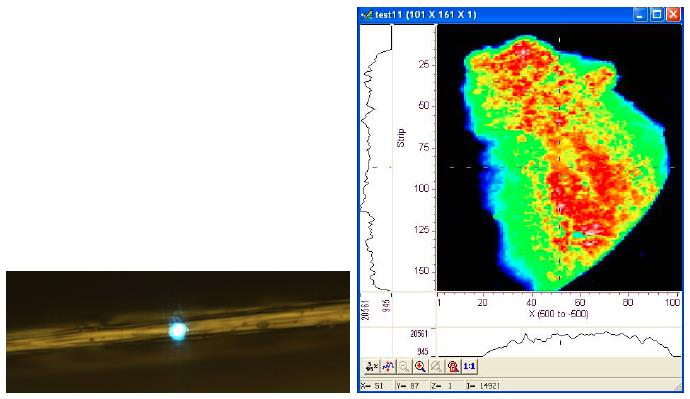Click the Y= 87 status bar field
This screenshot has height=399, width=690.
click(412, 386)
